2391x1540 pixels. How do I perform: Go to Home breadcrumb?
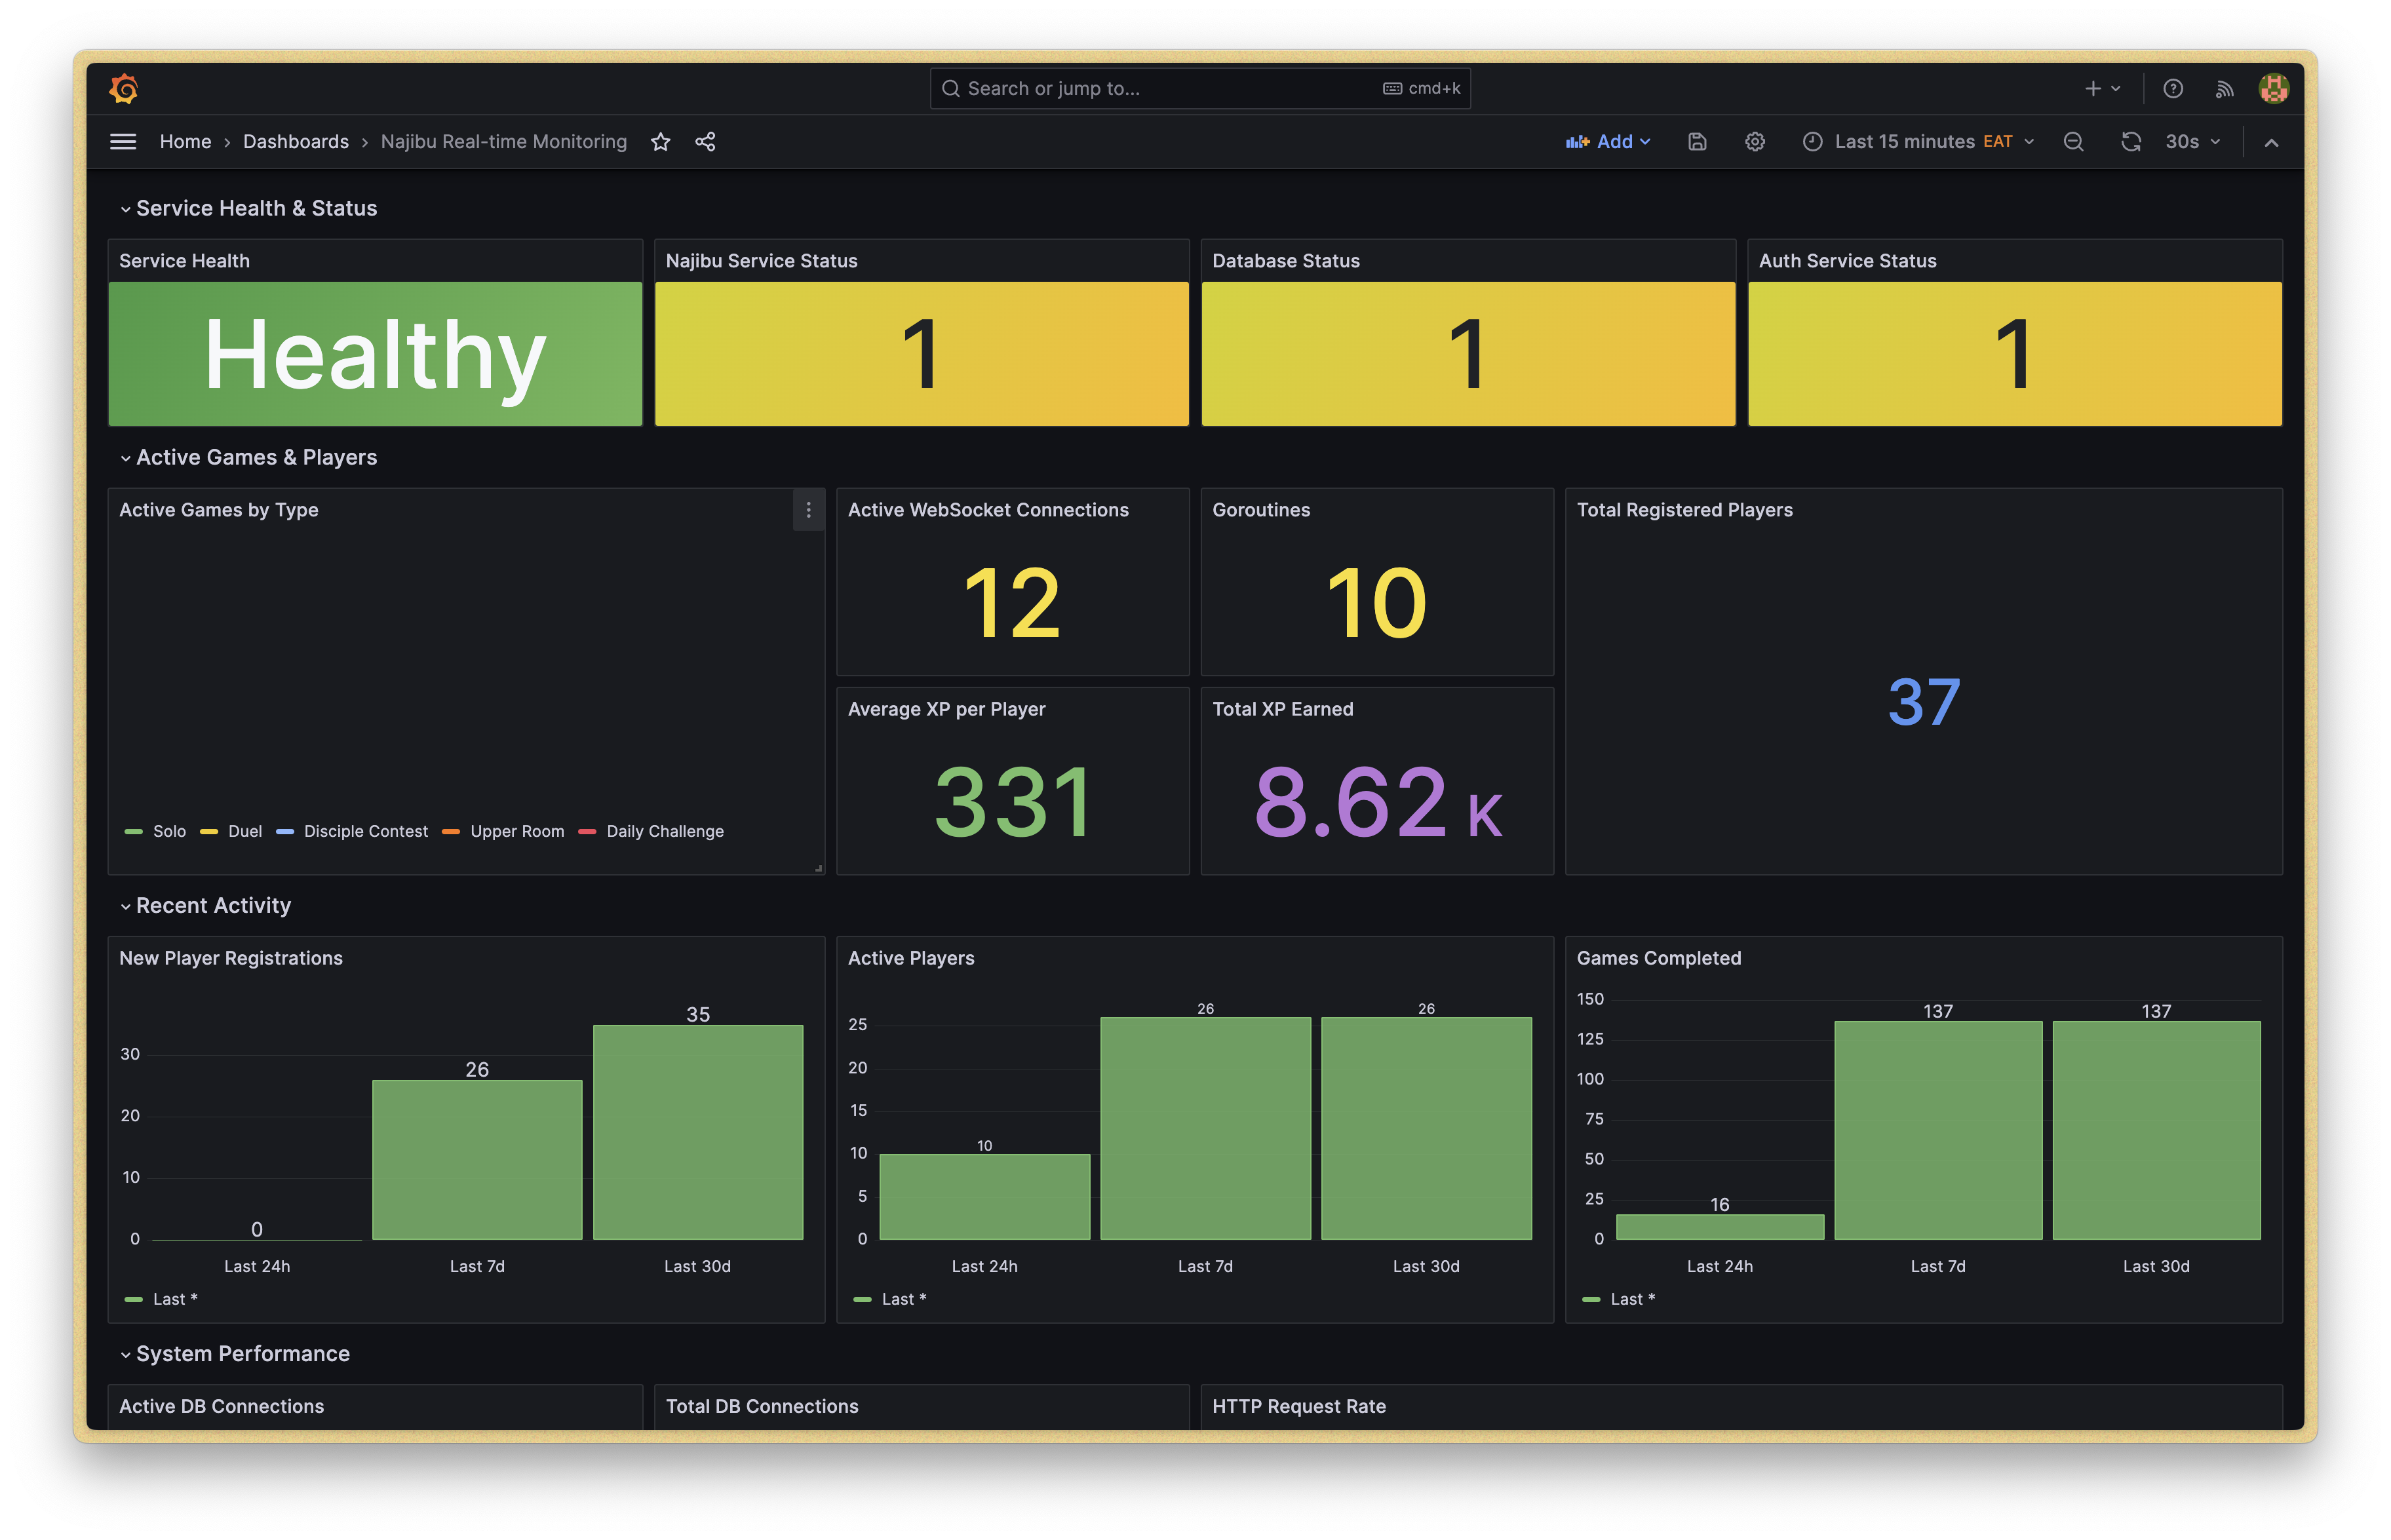[x=186, y=142]
